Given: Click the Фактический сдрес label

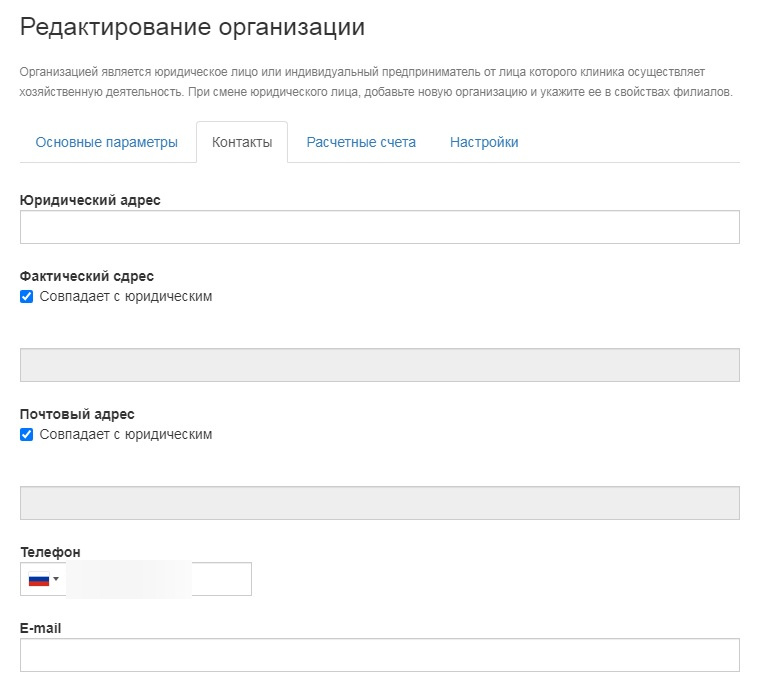Looking at the screenshot, I should [x=87, y=276].
